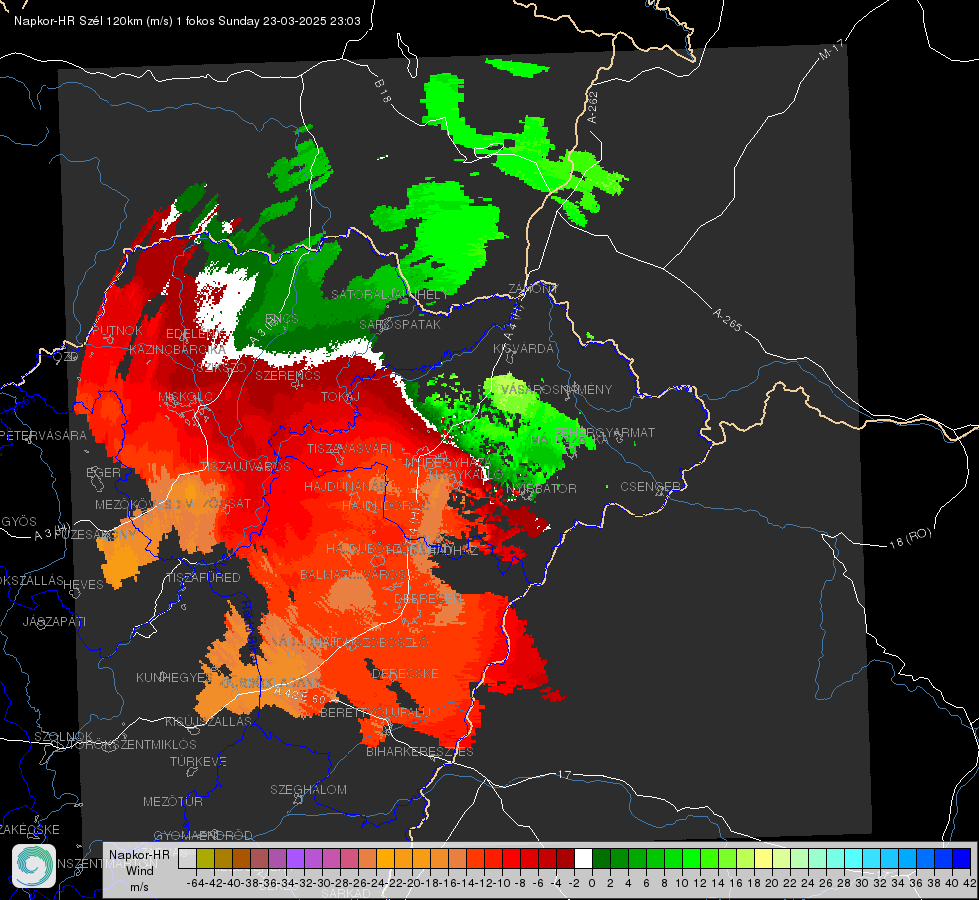Screen dimensions: 979x900
Task: Click the 'TISZAVASVÁRI' city label
Action: pyautogui.click(x=350, y=449)
